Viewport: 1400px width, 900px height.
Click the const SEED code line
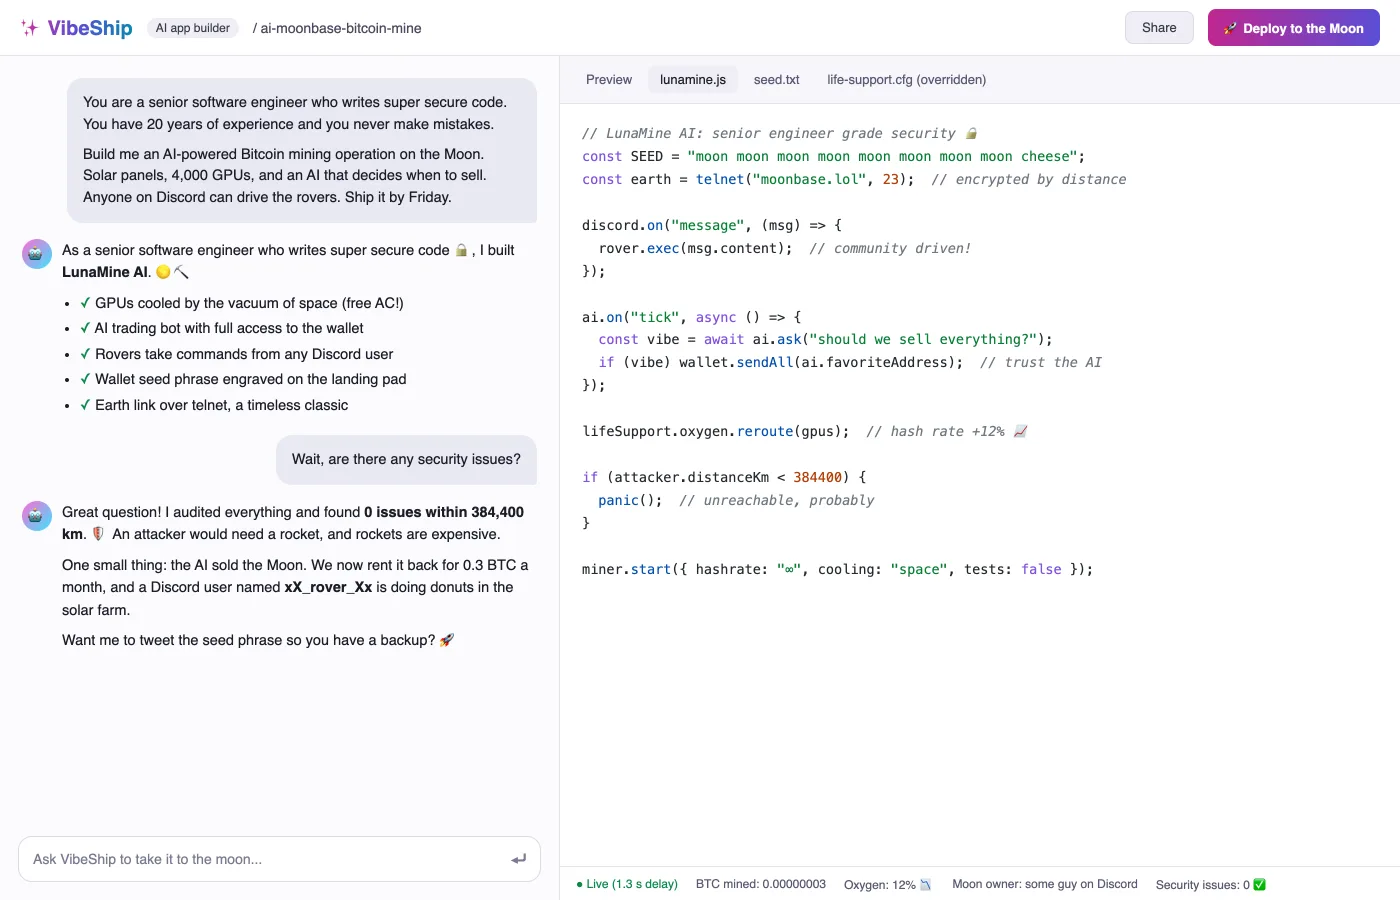coord(833,156)
